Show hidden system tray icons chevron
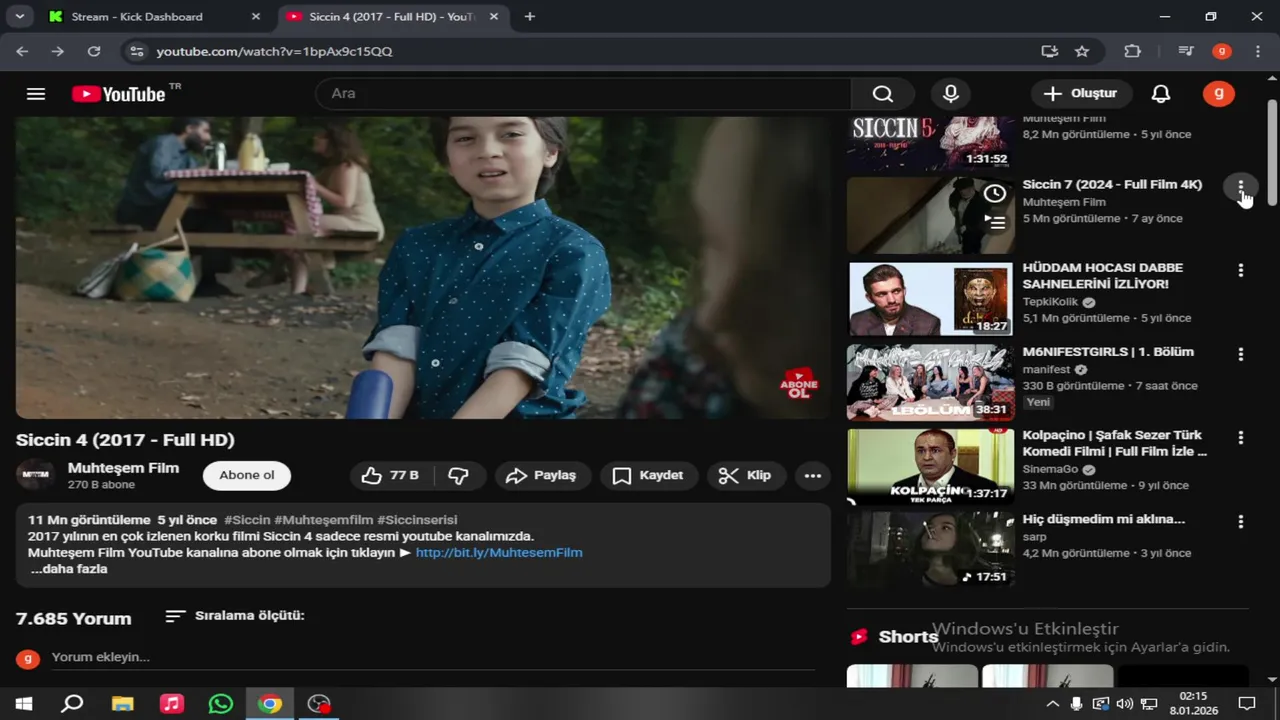The width and height of the screenshot is (1280, 720). click(1052, 704)
